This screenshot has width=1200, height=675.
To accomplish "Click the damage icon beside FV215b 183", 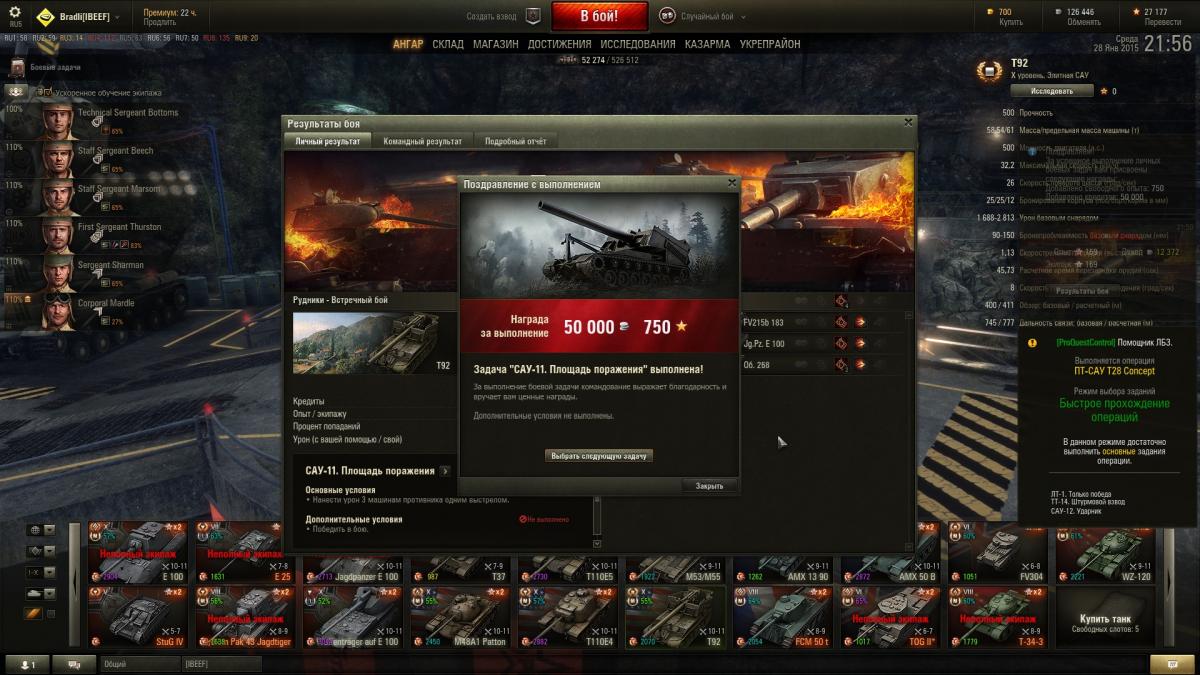I will [841, 322].
